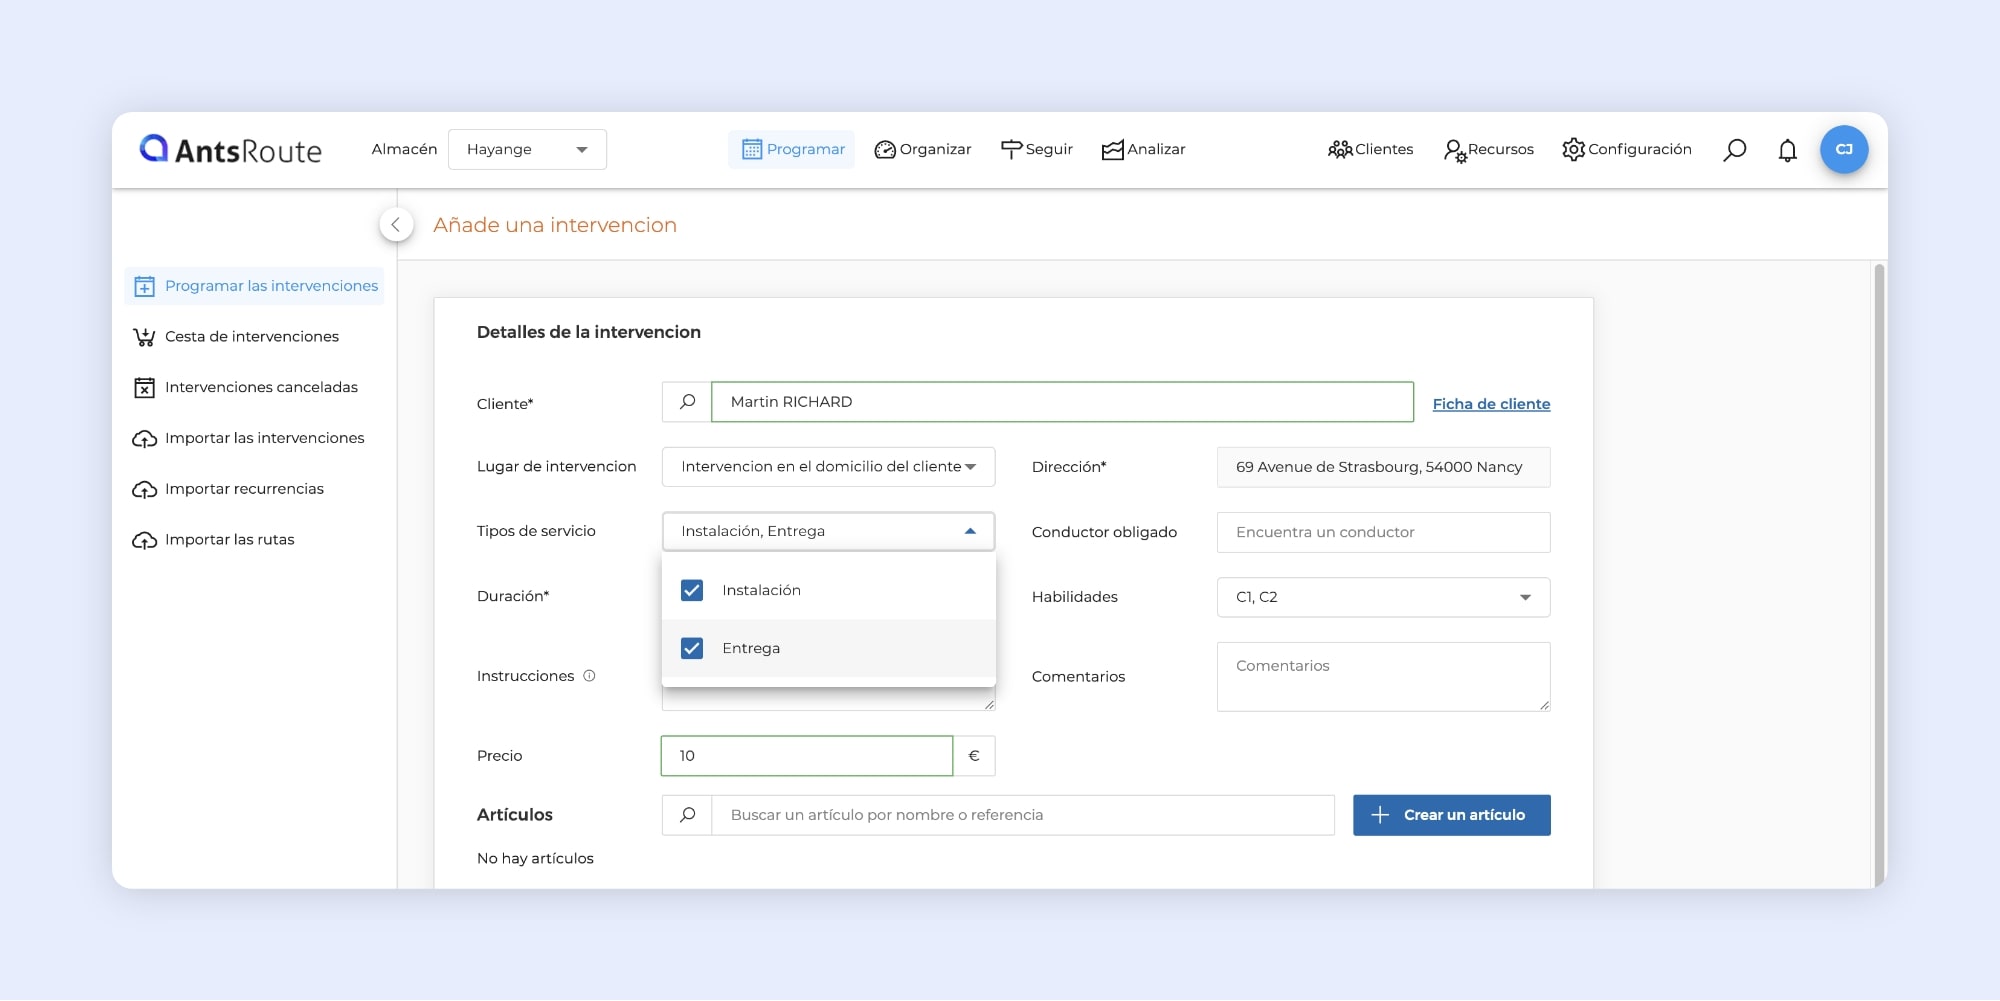Click the notification bell icon

click(x=1787, y=150)
